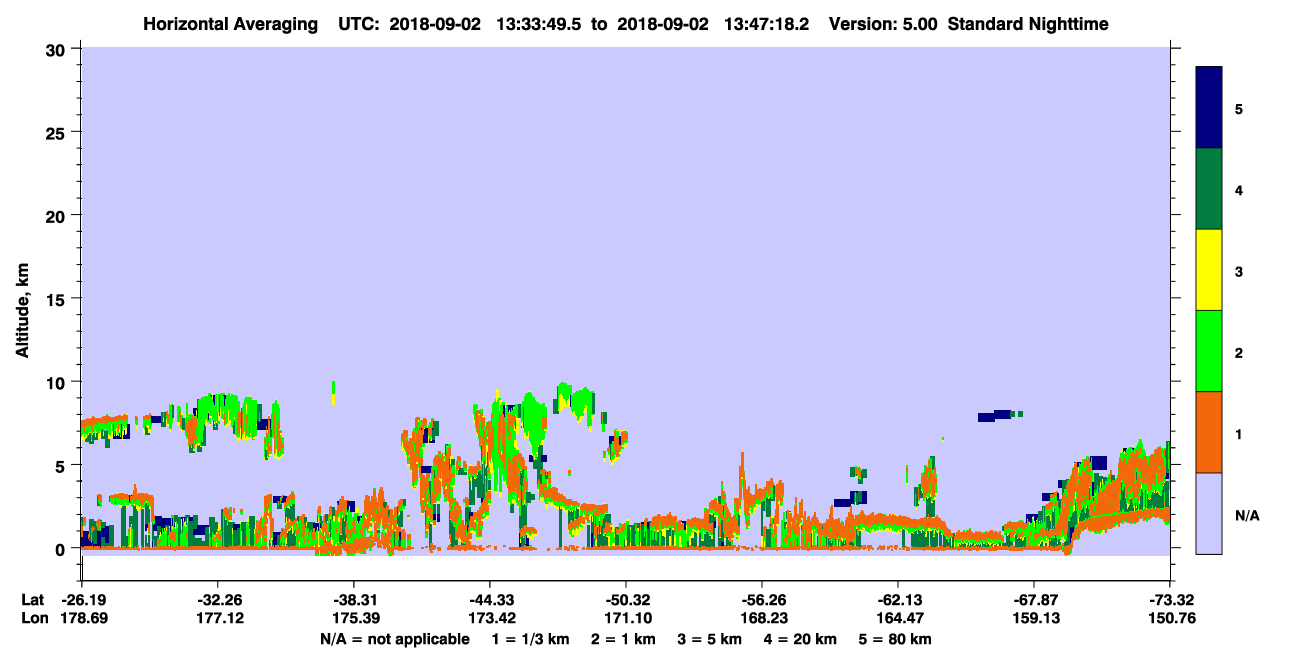Click the '4 = 20 km' footnote
1300x667 pixels.
pos(800,639)
